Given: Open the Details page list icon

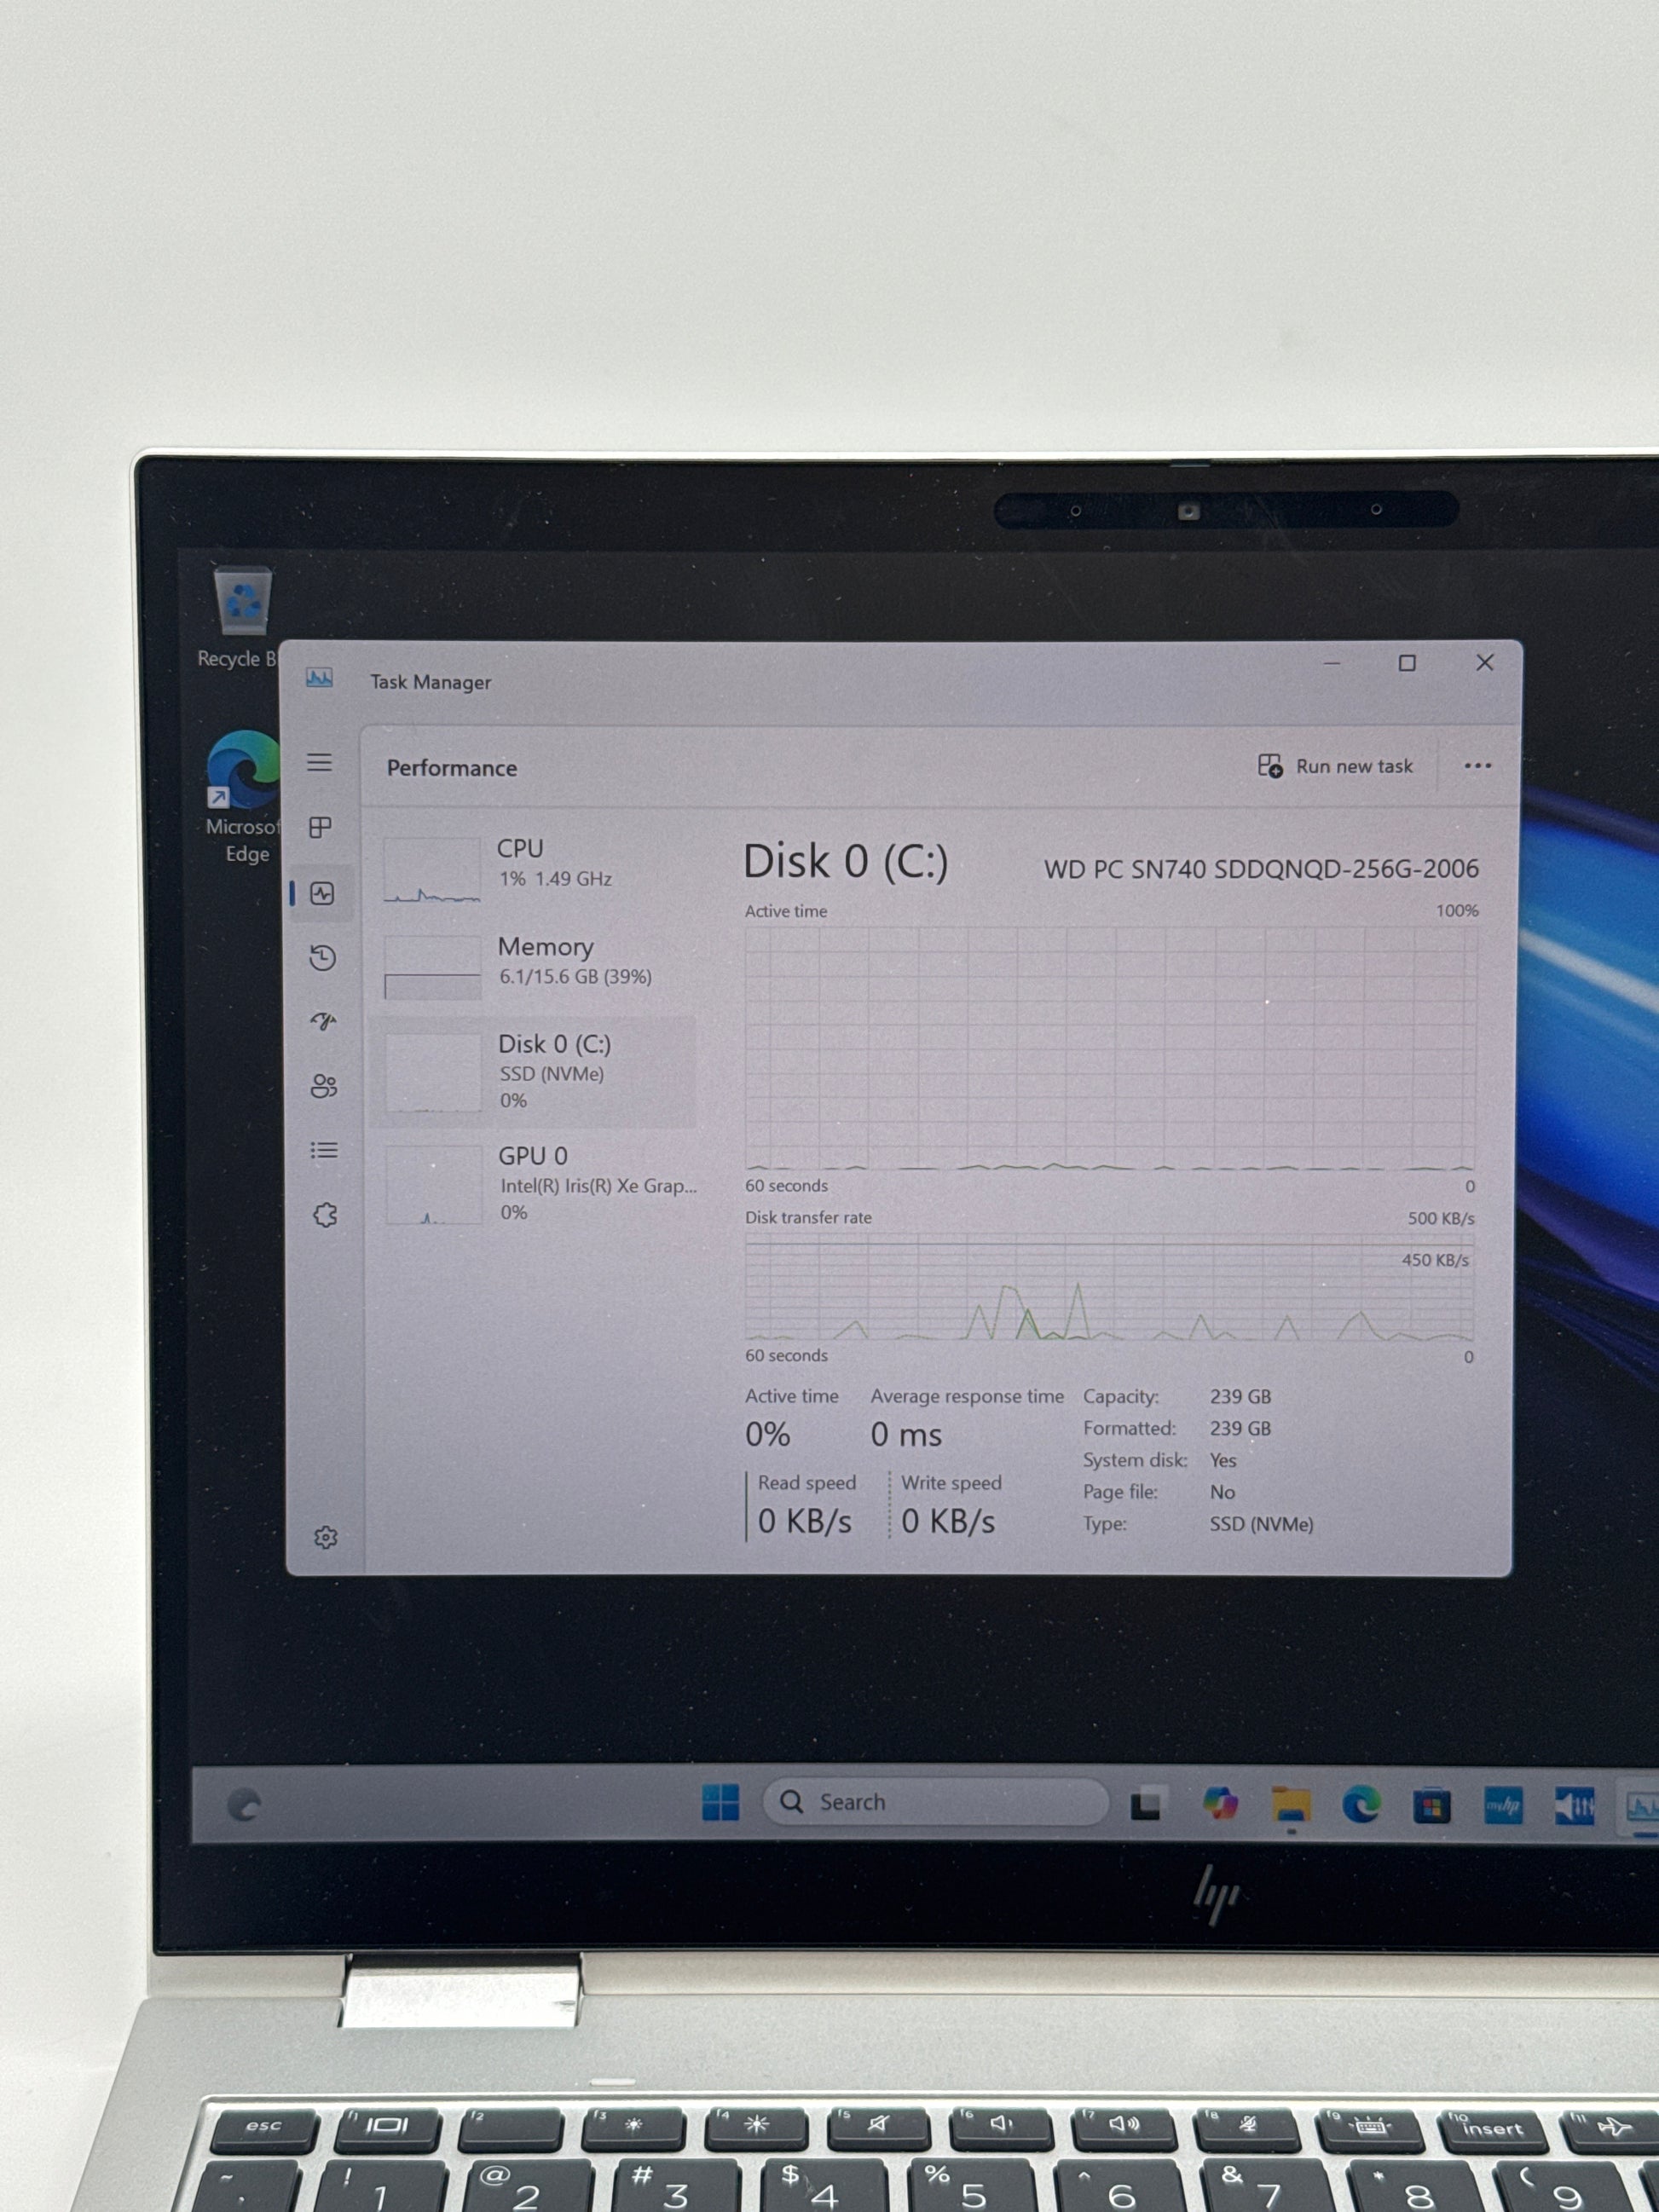Looking at the screenshot, I should [x=323, y=1150].
